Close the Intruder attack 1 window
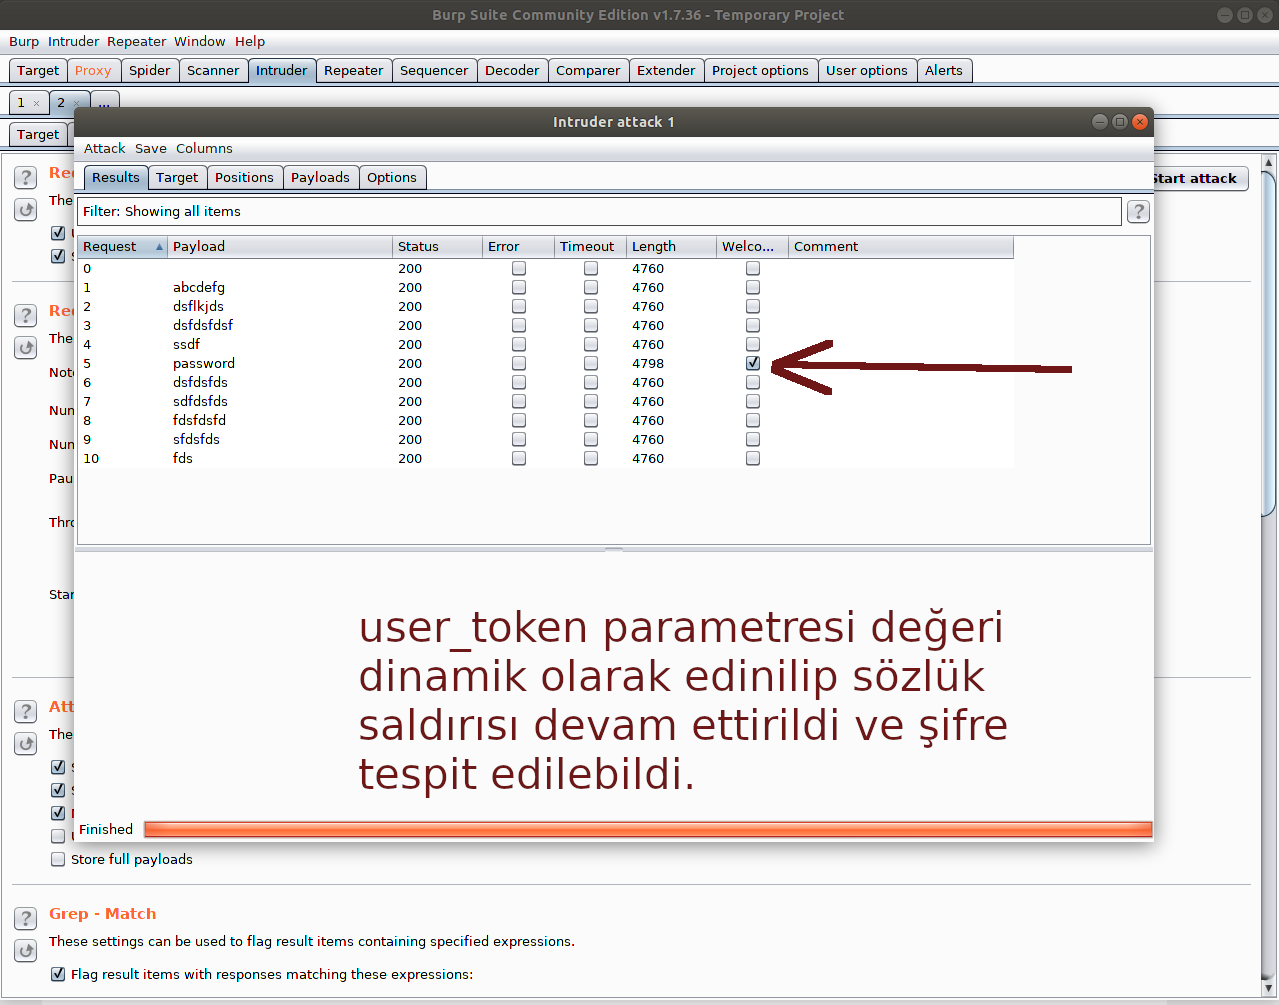This screenshot has width=1279, height=1005. tap(1140, 122)
